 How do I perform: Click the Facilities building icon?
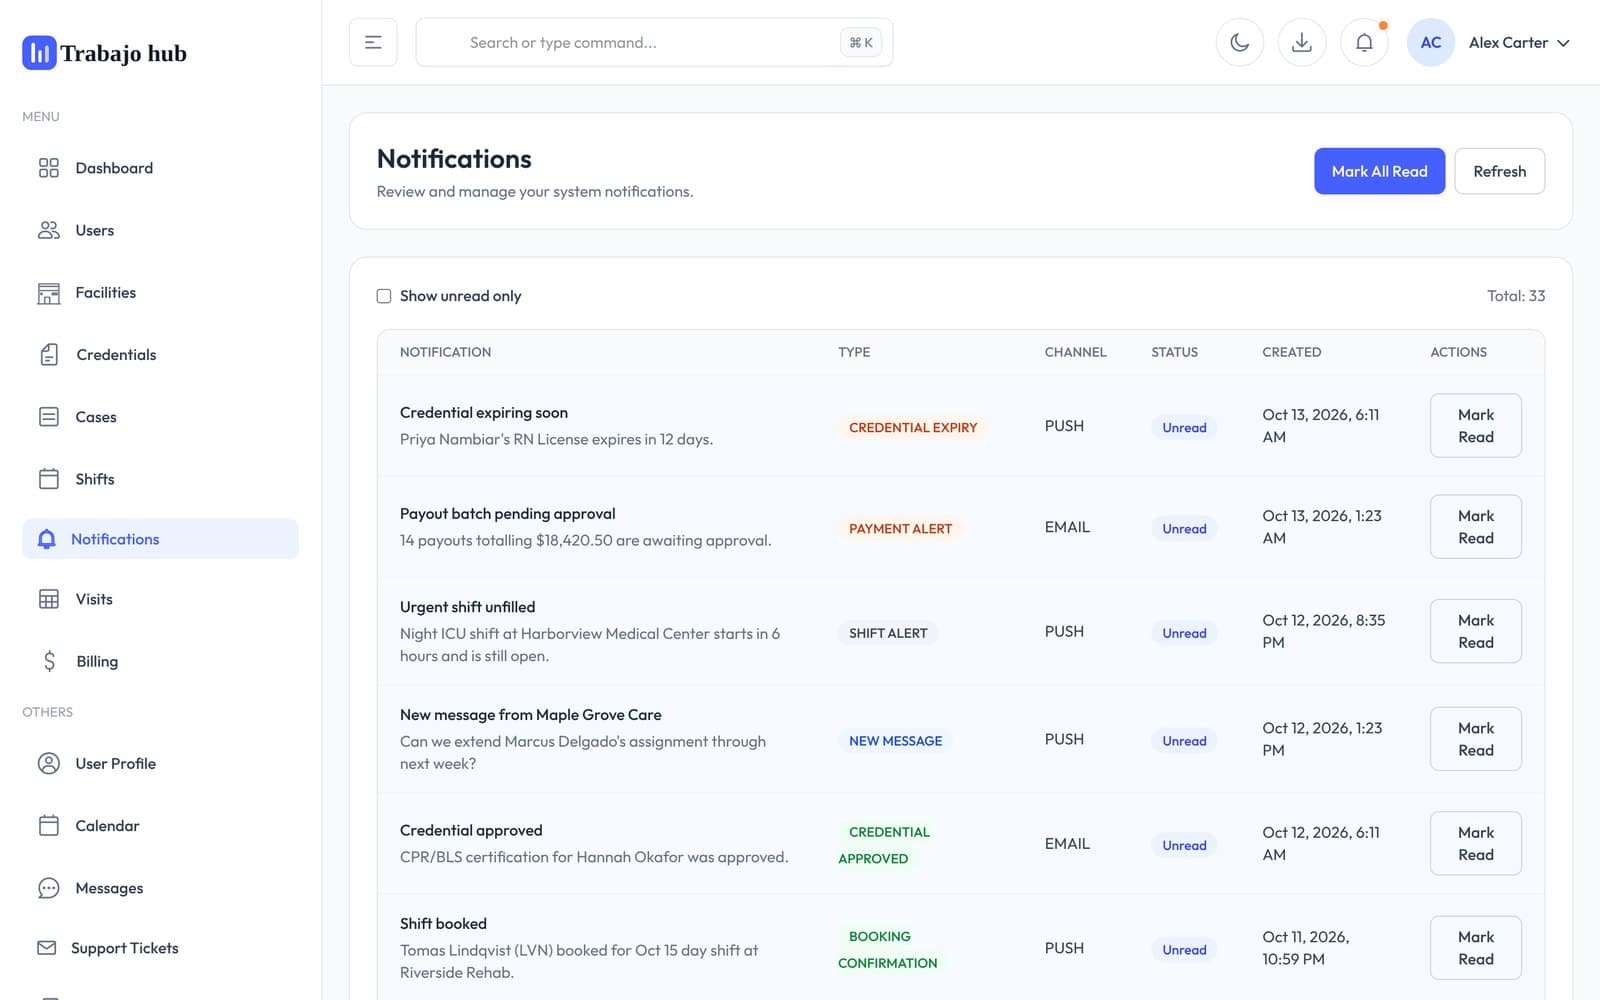tap(48, 293)
